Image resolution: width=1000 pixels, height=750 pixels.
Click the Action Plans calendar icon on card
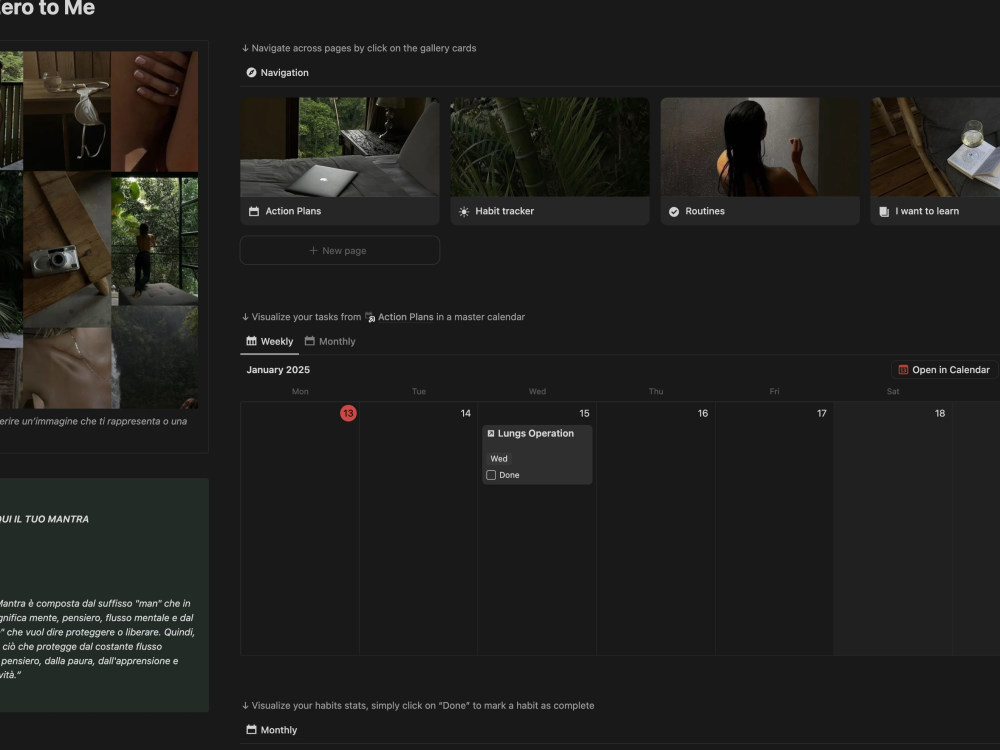pyautogui.click(x=254, y=211)
